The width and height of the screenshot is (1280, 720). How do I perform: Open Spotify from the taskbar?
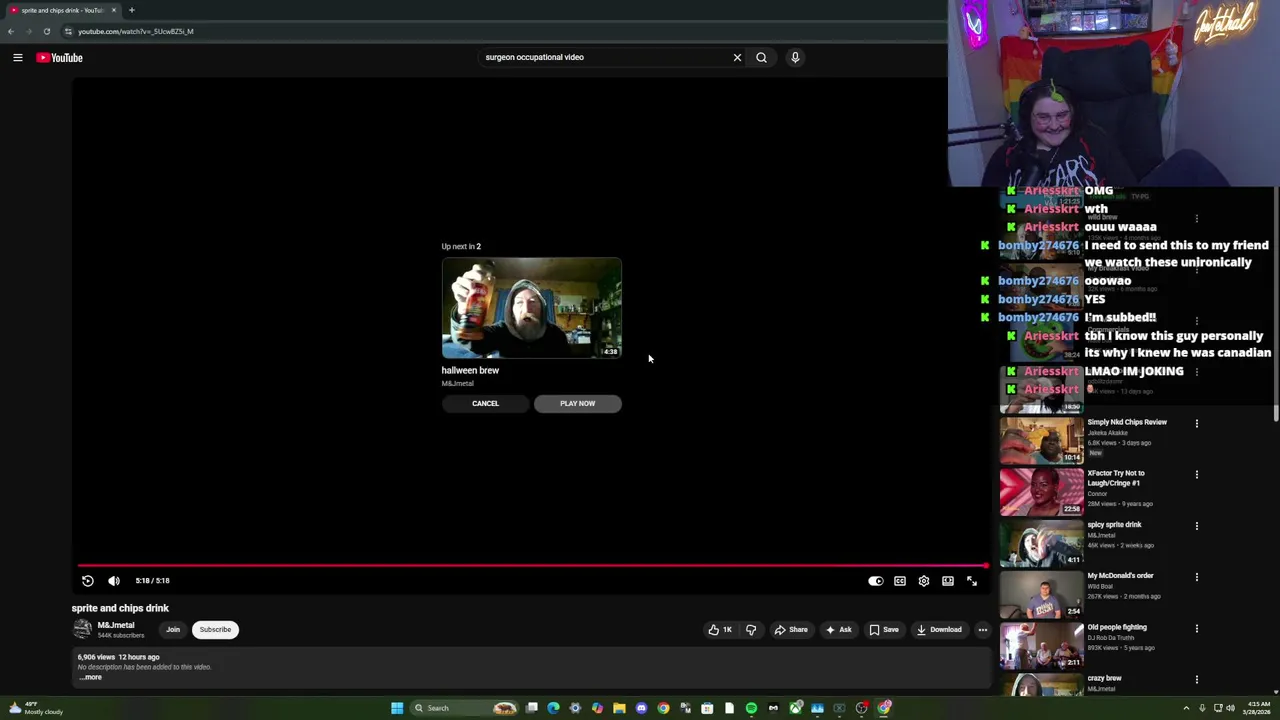[x=751, y=708]
